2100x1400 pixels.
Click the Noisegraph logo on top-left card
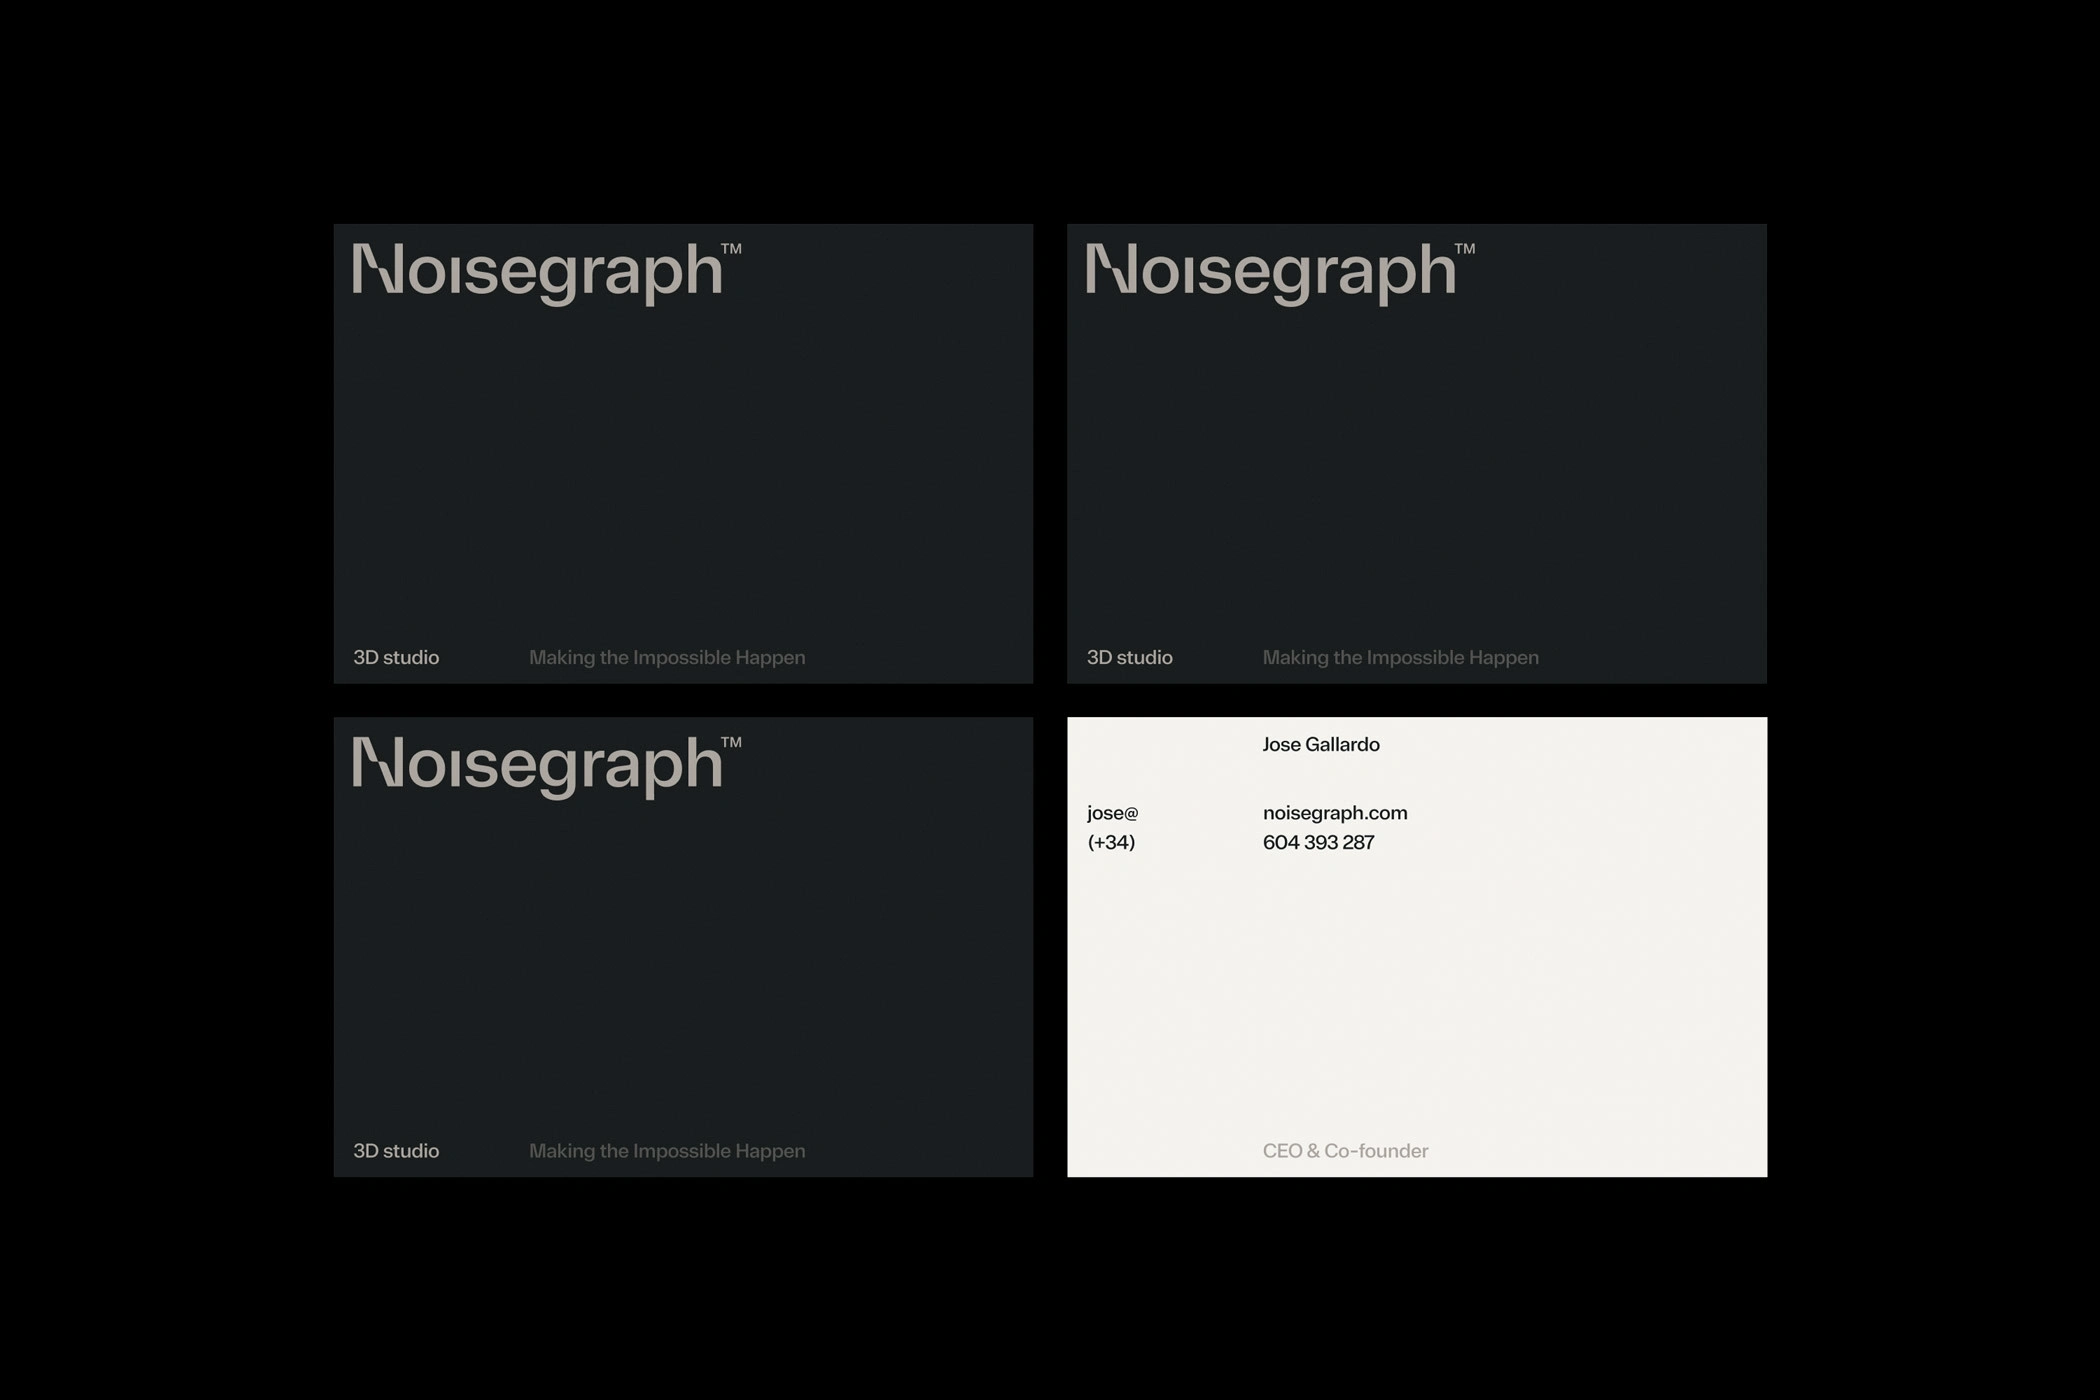coord(536,271)
